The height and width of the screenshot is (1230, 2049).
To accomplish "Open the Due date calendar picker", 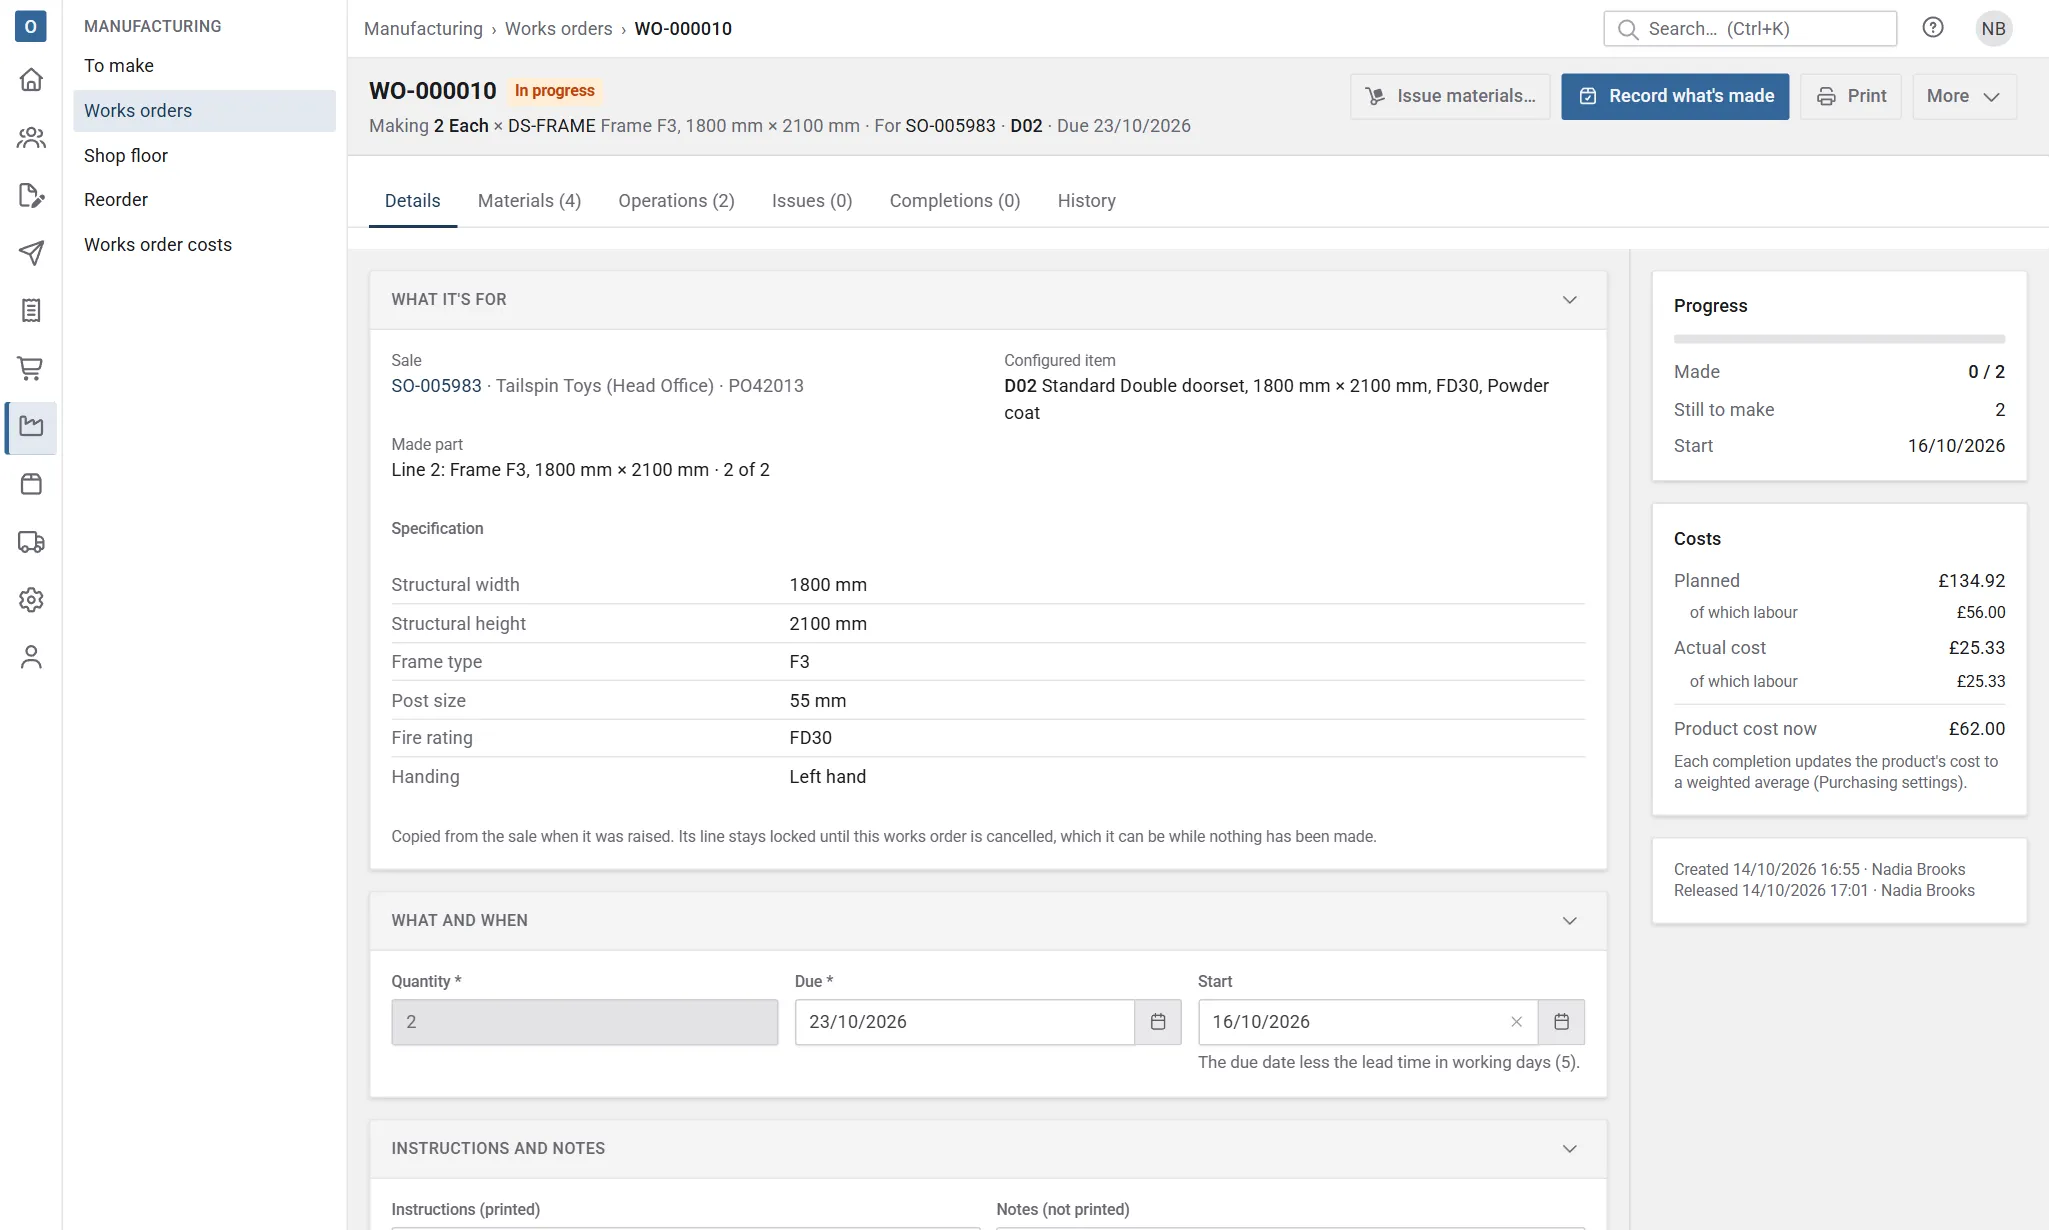I will pyautogui.click(x=1158, y=1022).
